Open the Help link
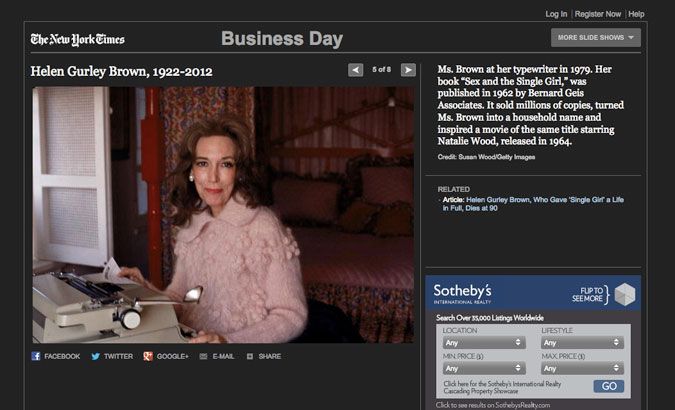This screenshot has height=410, width=675. tap(636, 14)
